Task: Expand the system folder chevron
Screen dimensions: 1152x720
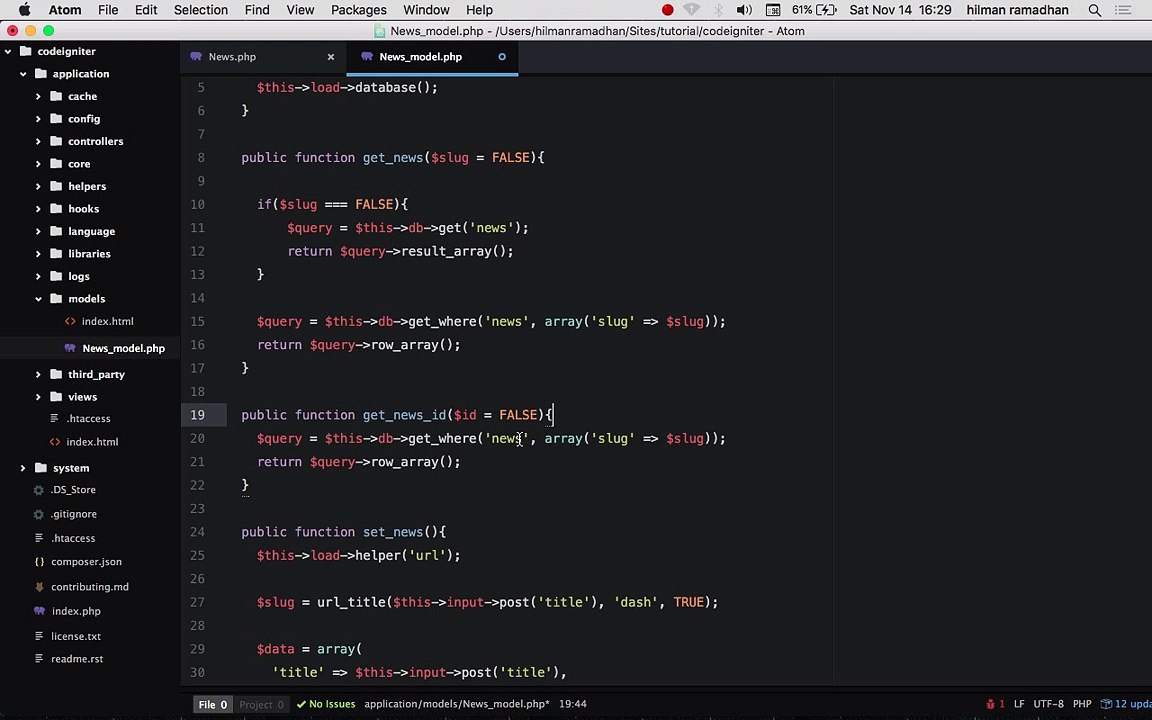Action: coord(24,468)
